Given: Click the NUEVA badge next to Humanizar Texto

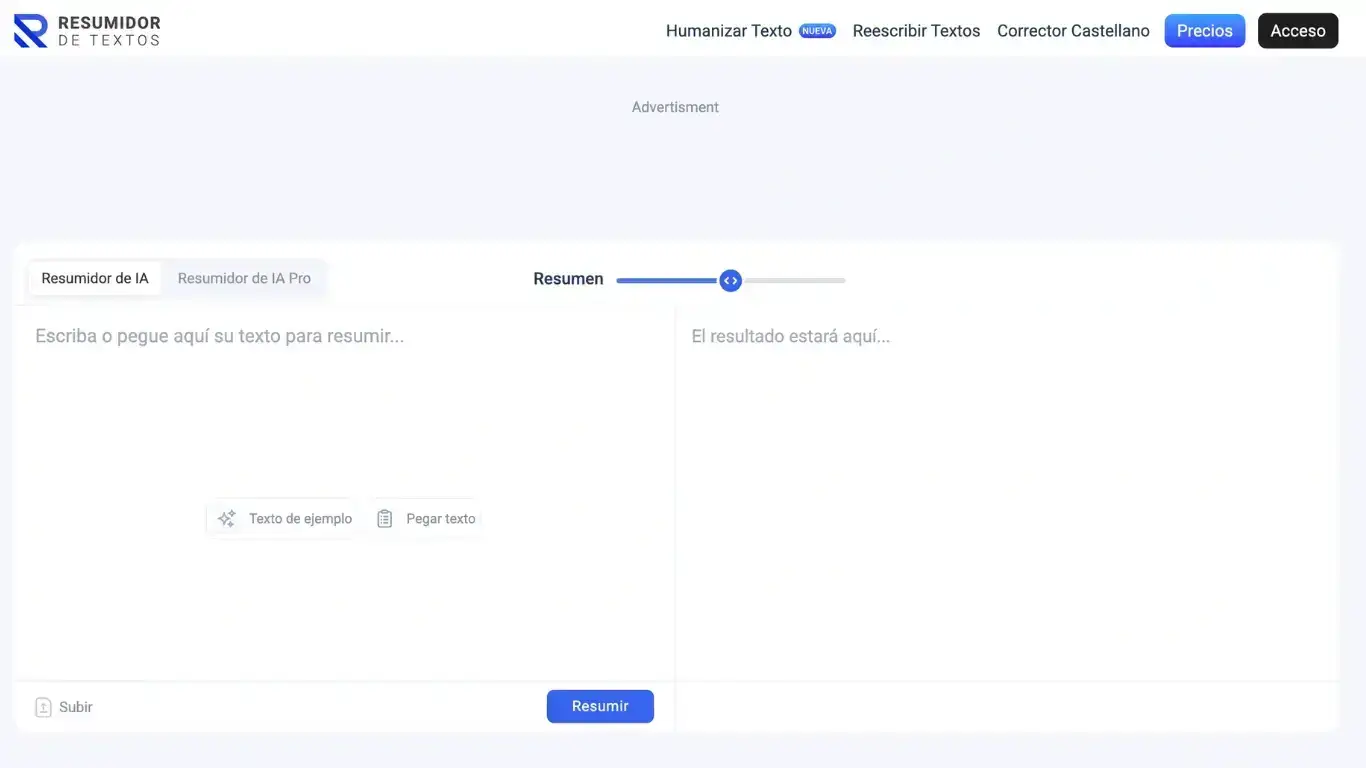Looking at the screenshot, I should tap(817, 30).
